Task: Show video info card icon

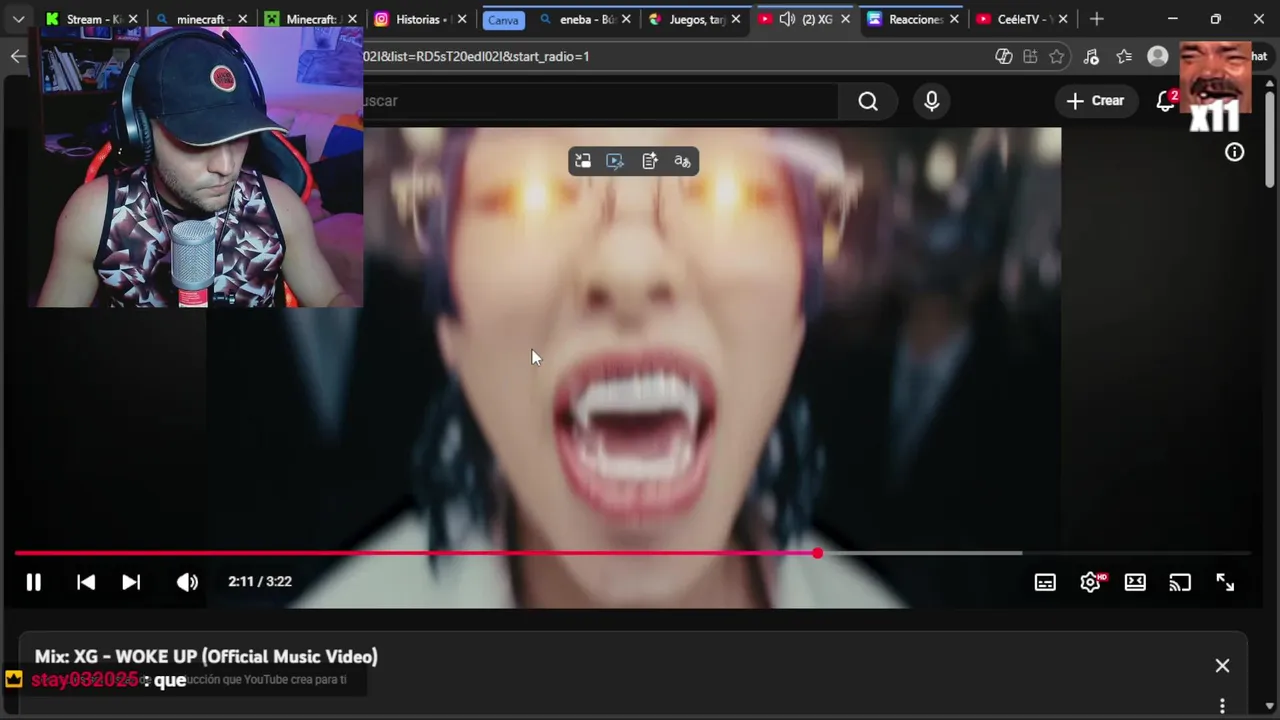Action: (x=1235, y=152)
